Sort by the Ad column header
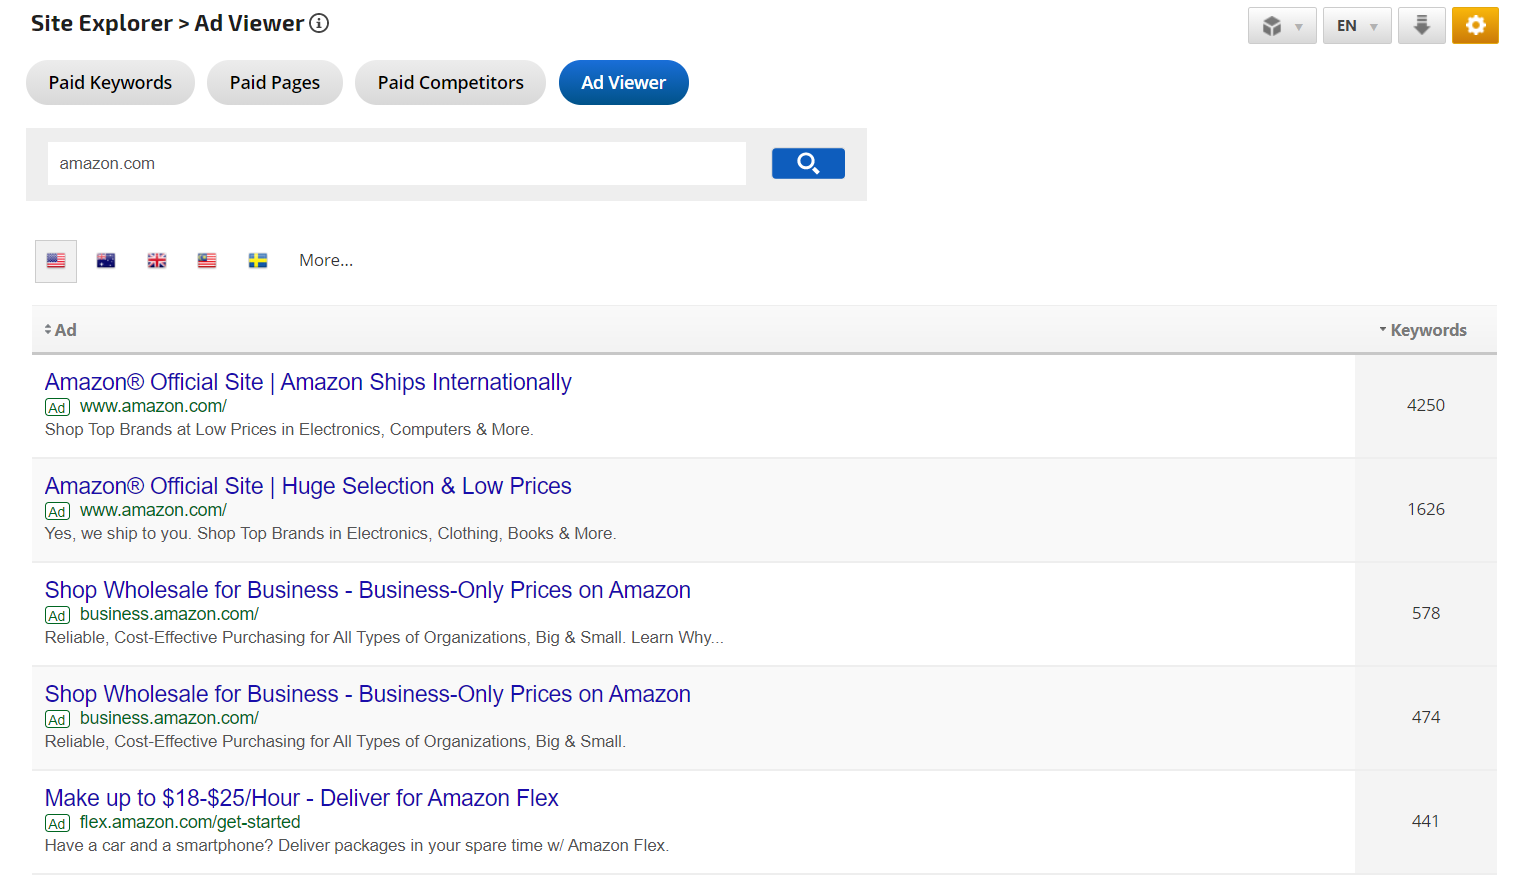 click(x=61, y=330)
